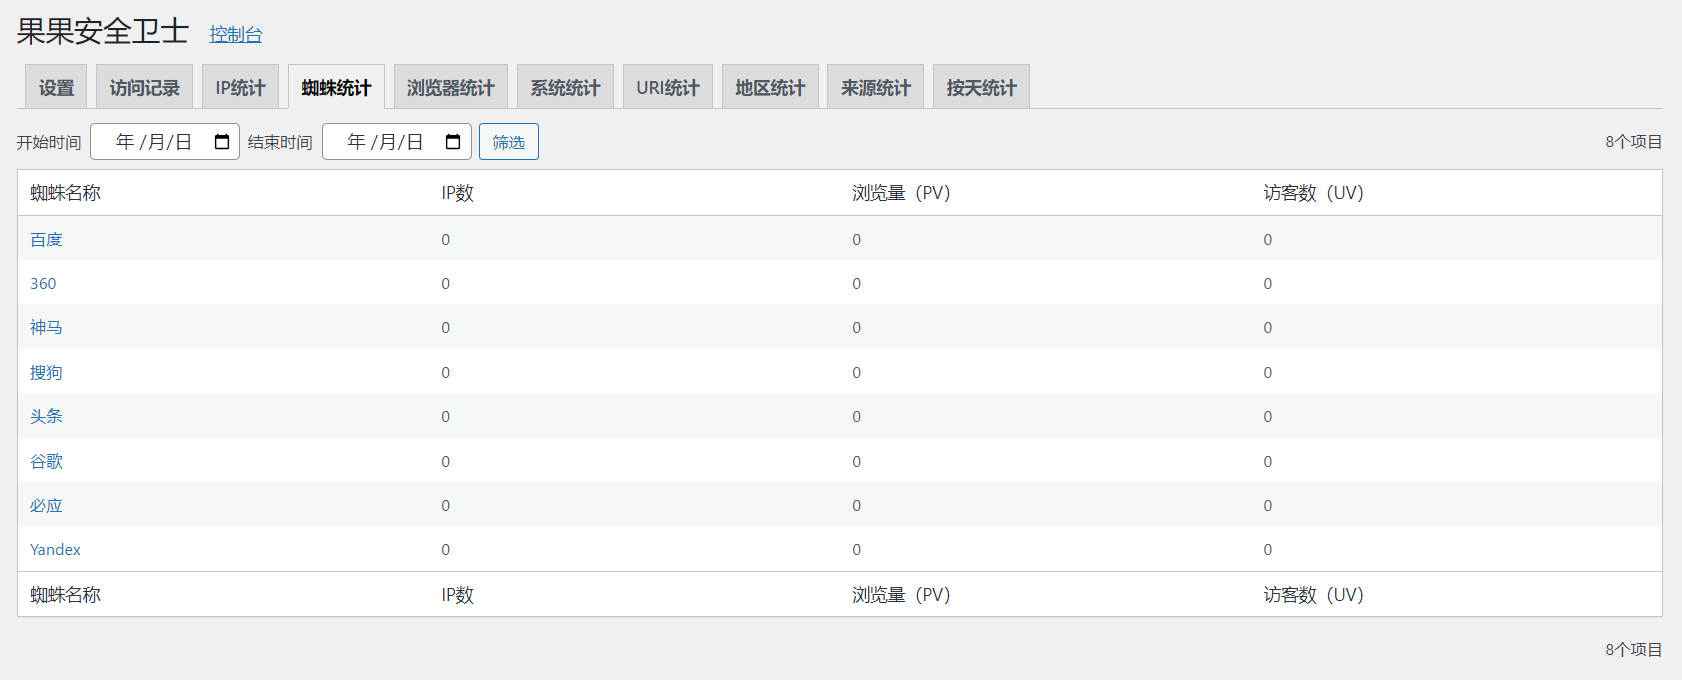
Task: Open the 控制台 link
Action: (x=236, y=34)
